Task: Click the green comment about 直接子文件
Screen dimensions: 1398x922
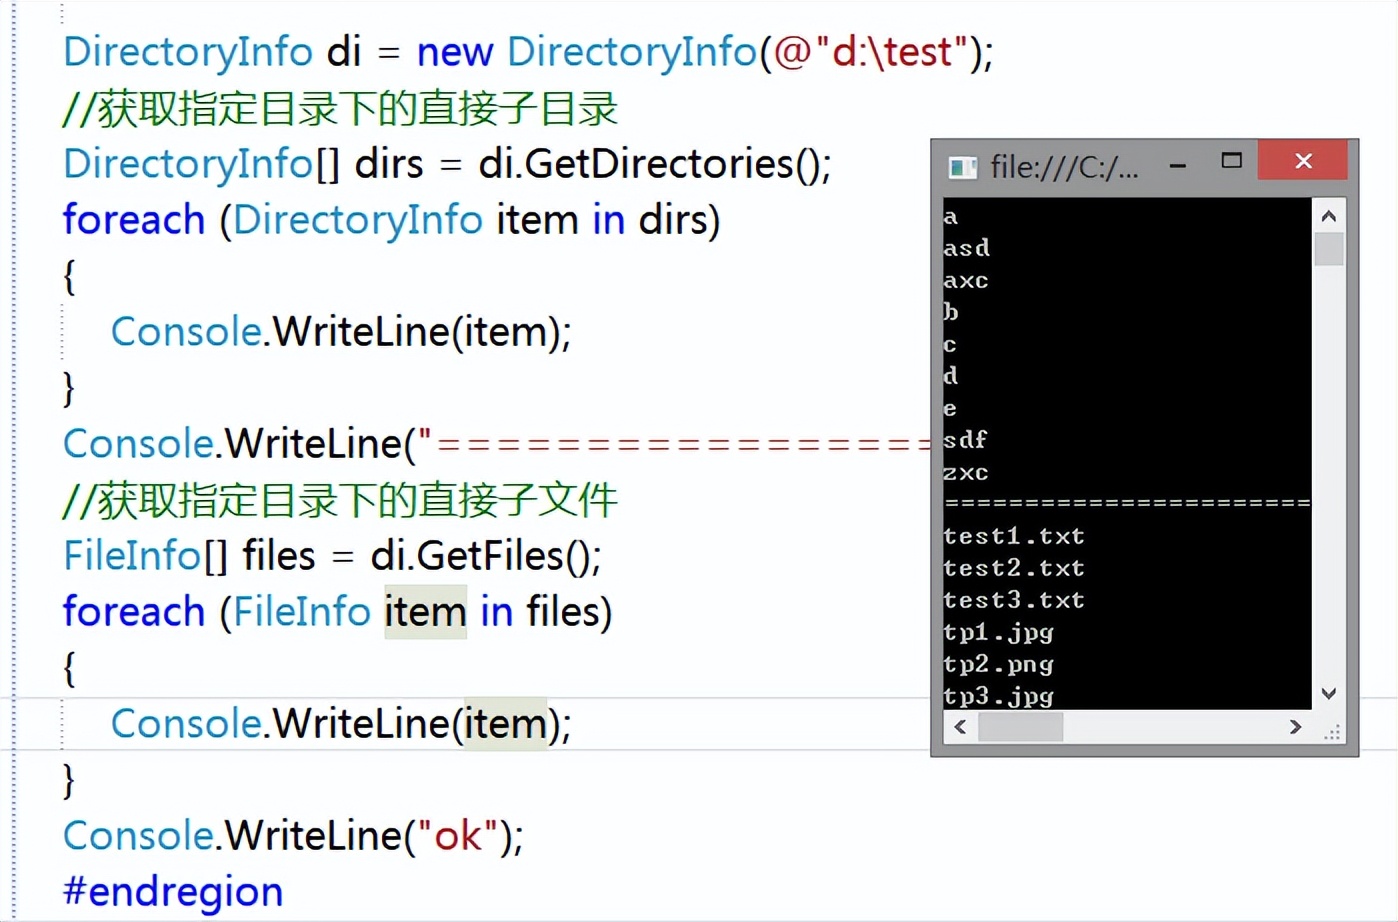Action: pyautogui.click(x=338, y=500)
